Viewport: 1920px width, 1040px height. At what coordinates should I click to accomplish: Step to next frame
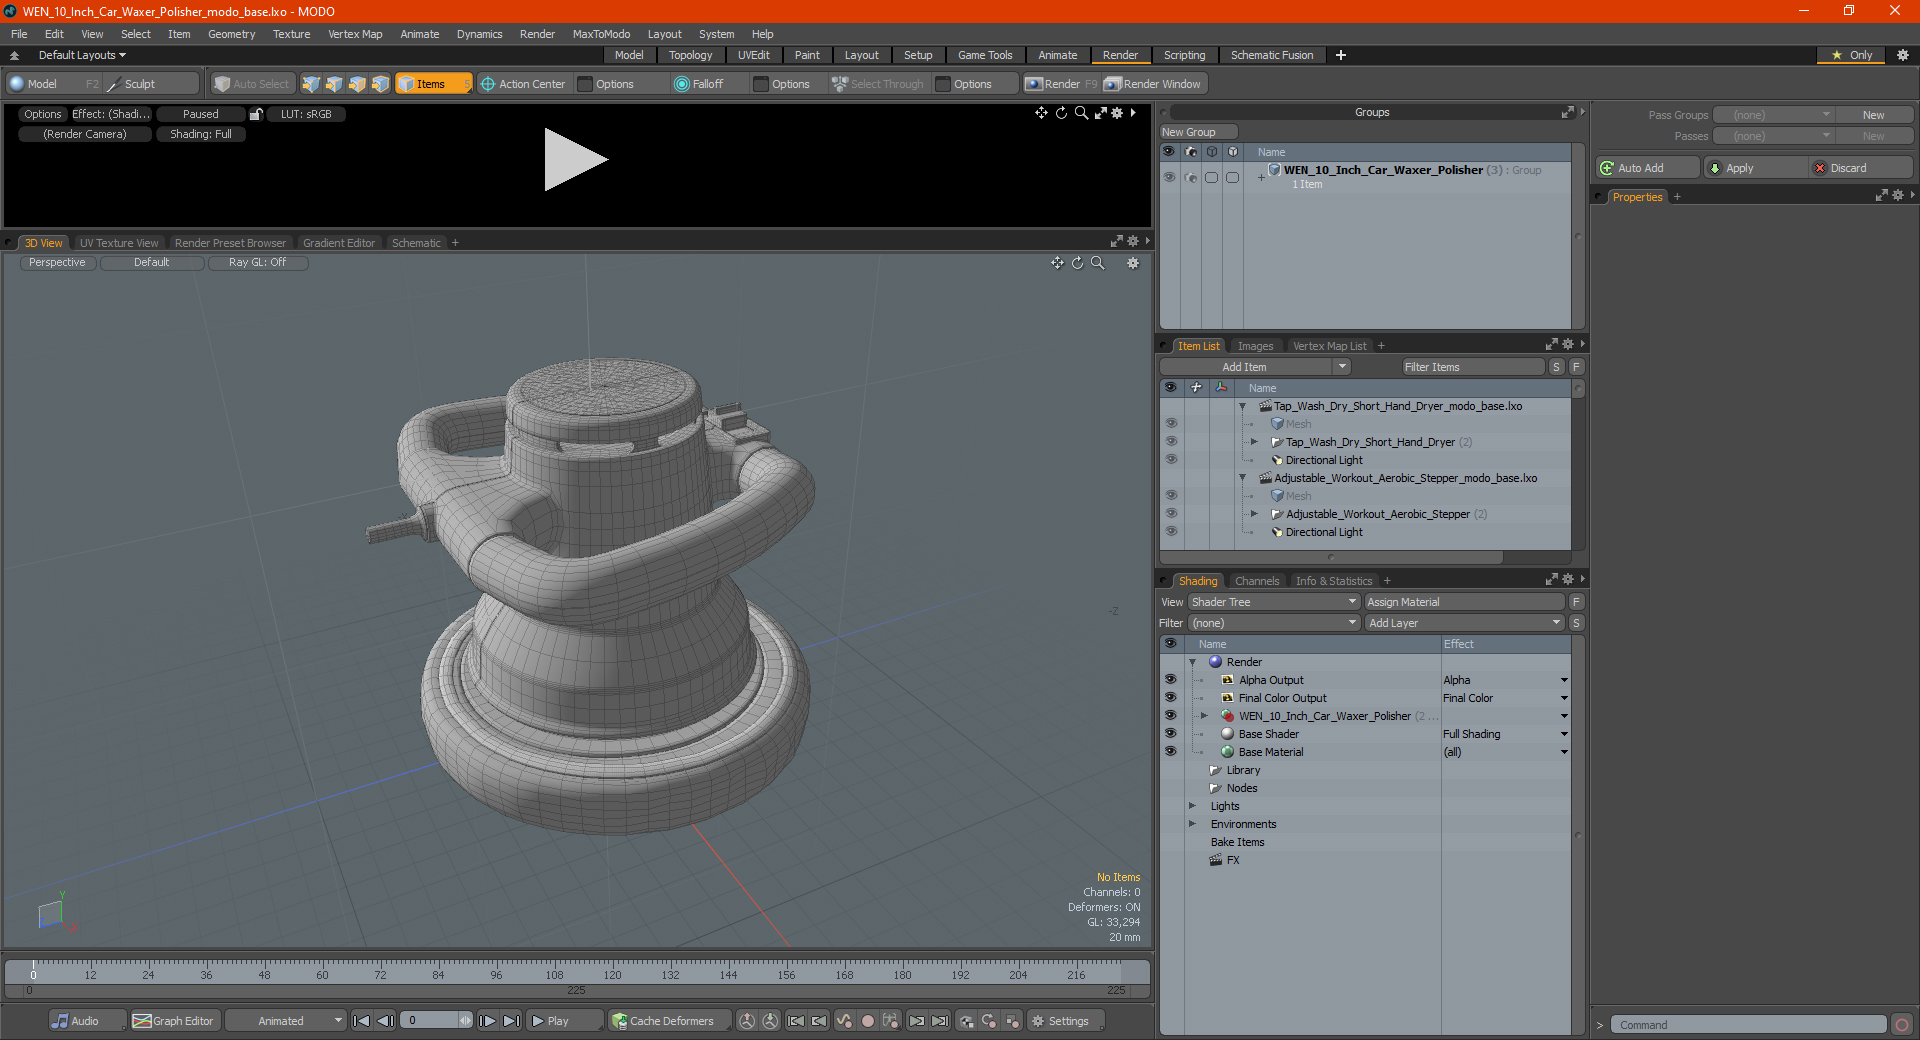tap(488, 1021)
